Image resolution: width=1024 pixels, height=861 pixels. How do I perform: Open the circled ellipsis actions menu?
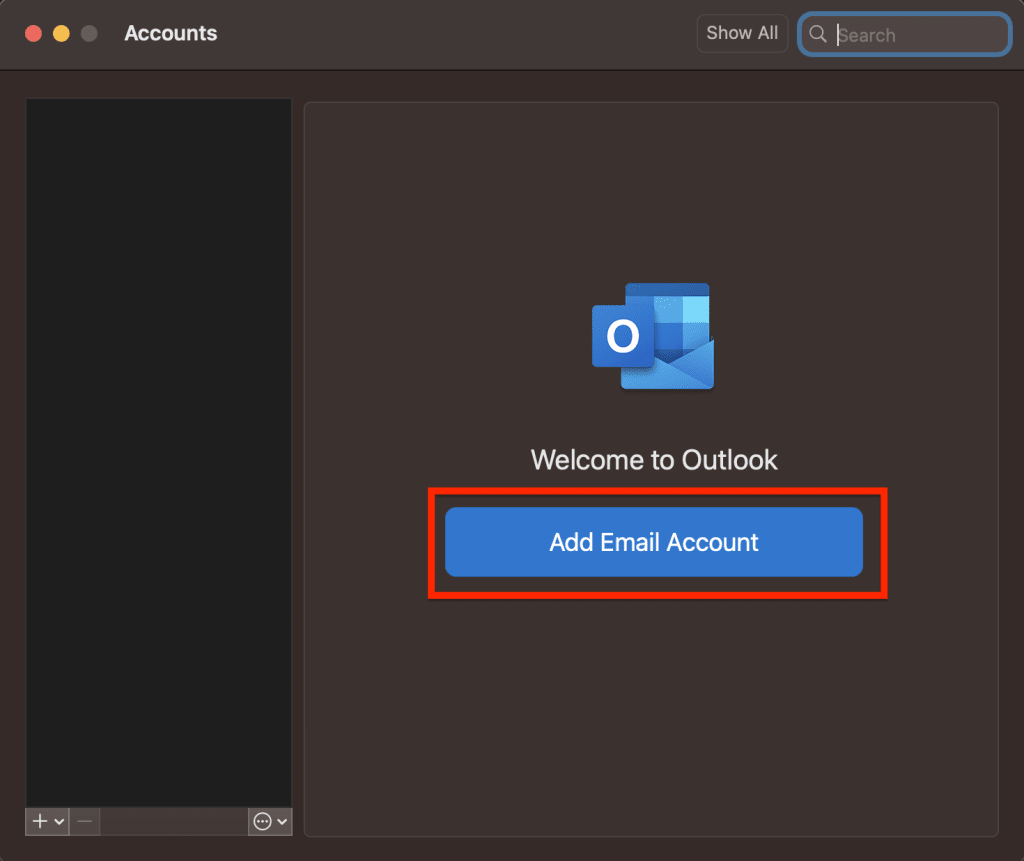pos(263,821)
